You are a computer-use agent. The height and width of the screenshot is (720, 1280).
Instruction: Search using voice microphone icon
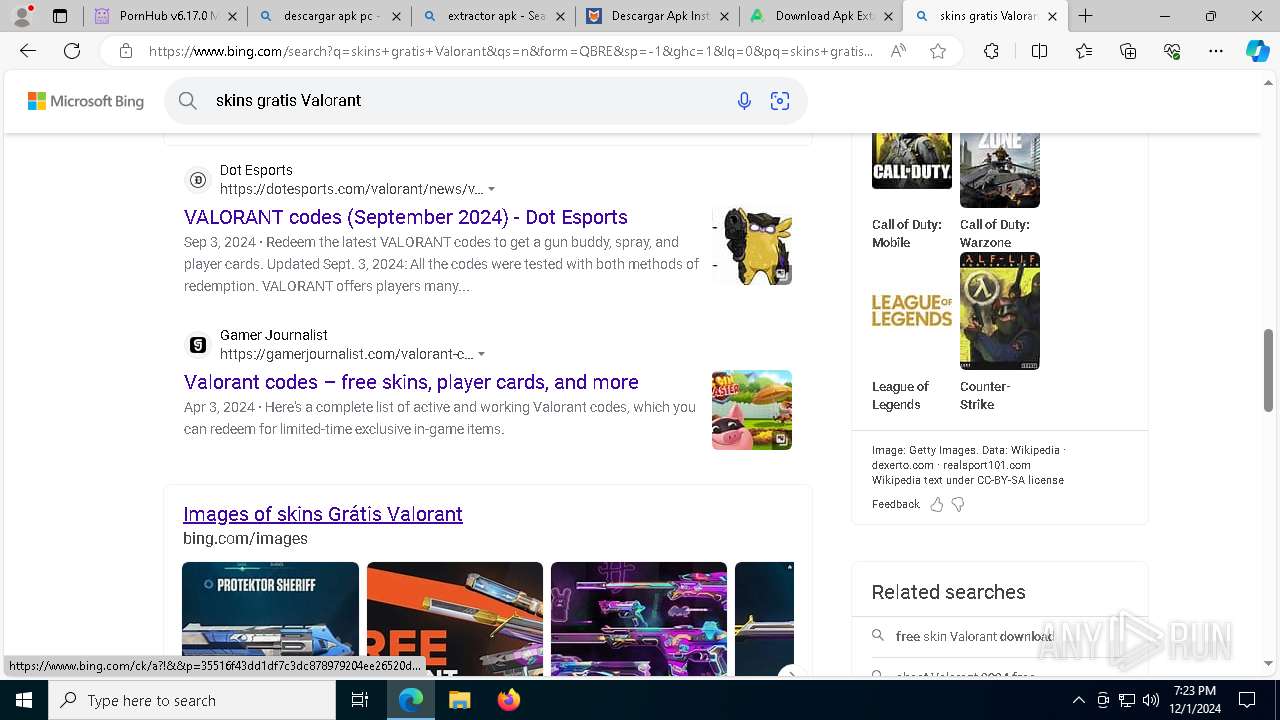[x=744, y=100]
